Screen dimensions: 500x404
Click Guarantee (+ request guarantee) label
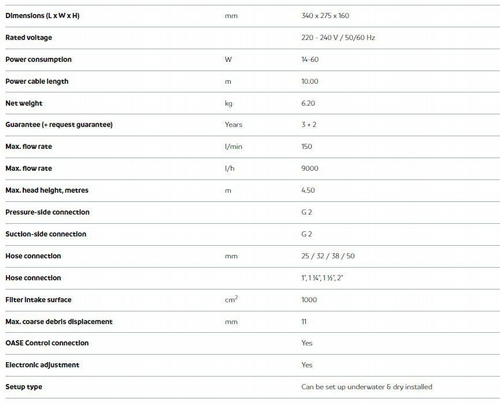(x=59, y=125)
